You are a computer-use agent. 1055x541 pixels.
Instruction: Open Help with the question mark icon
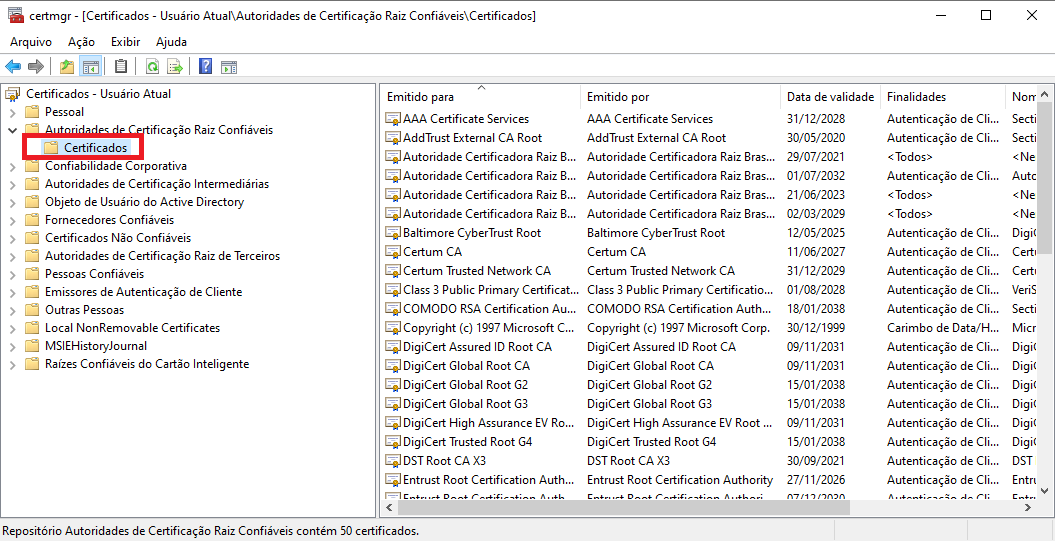pos(205,67)
